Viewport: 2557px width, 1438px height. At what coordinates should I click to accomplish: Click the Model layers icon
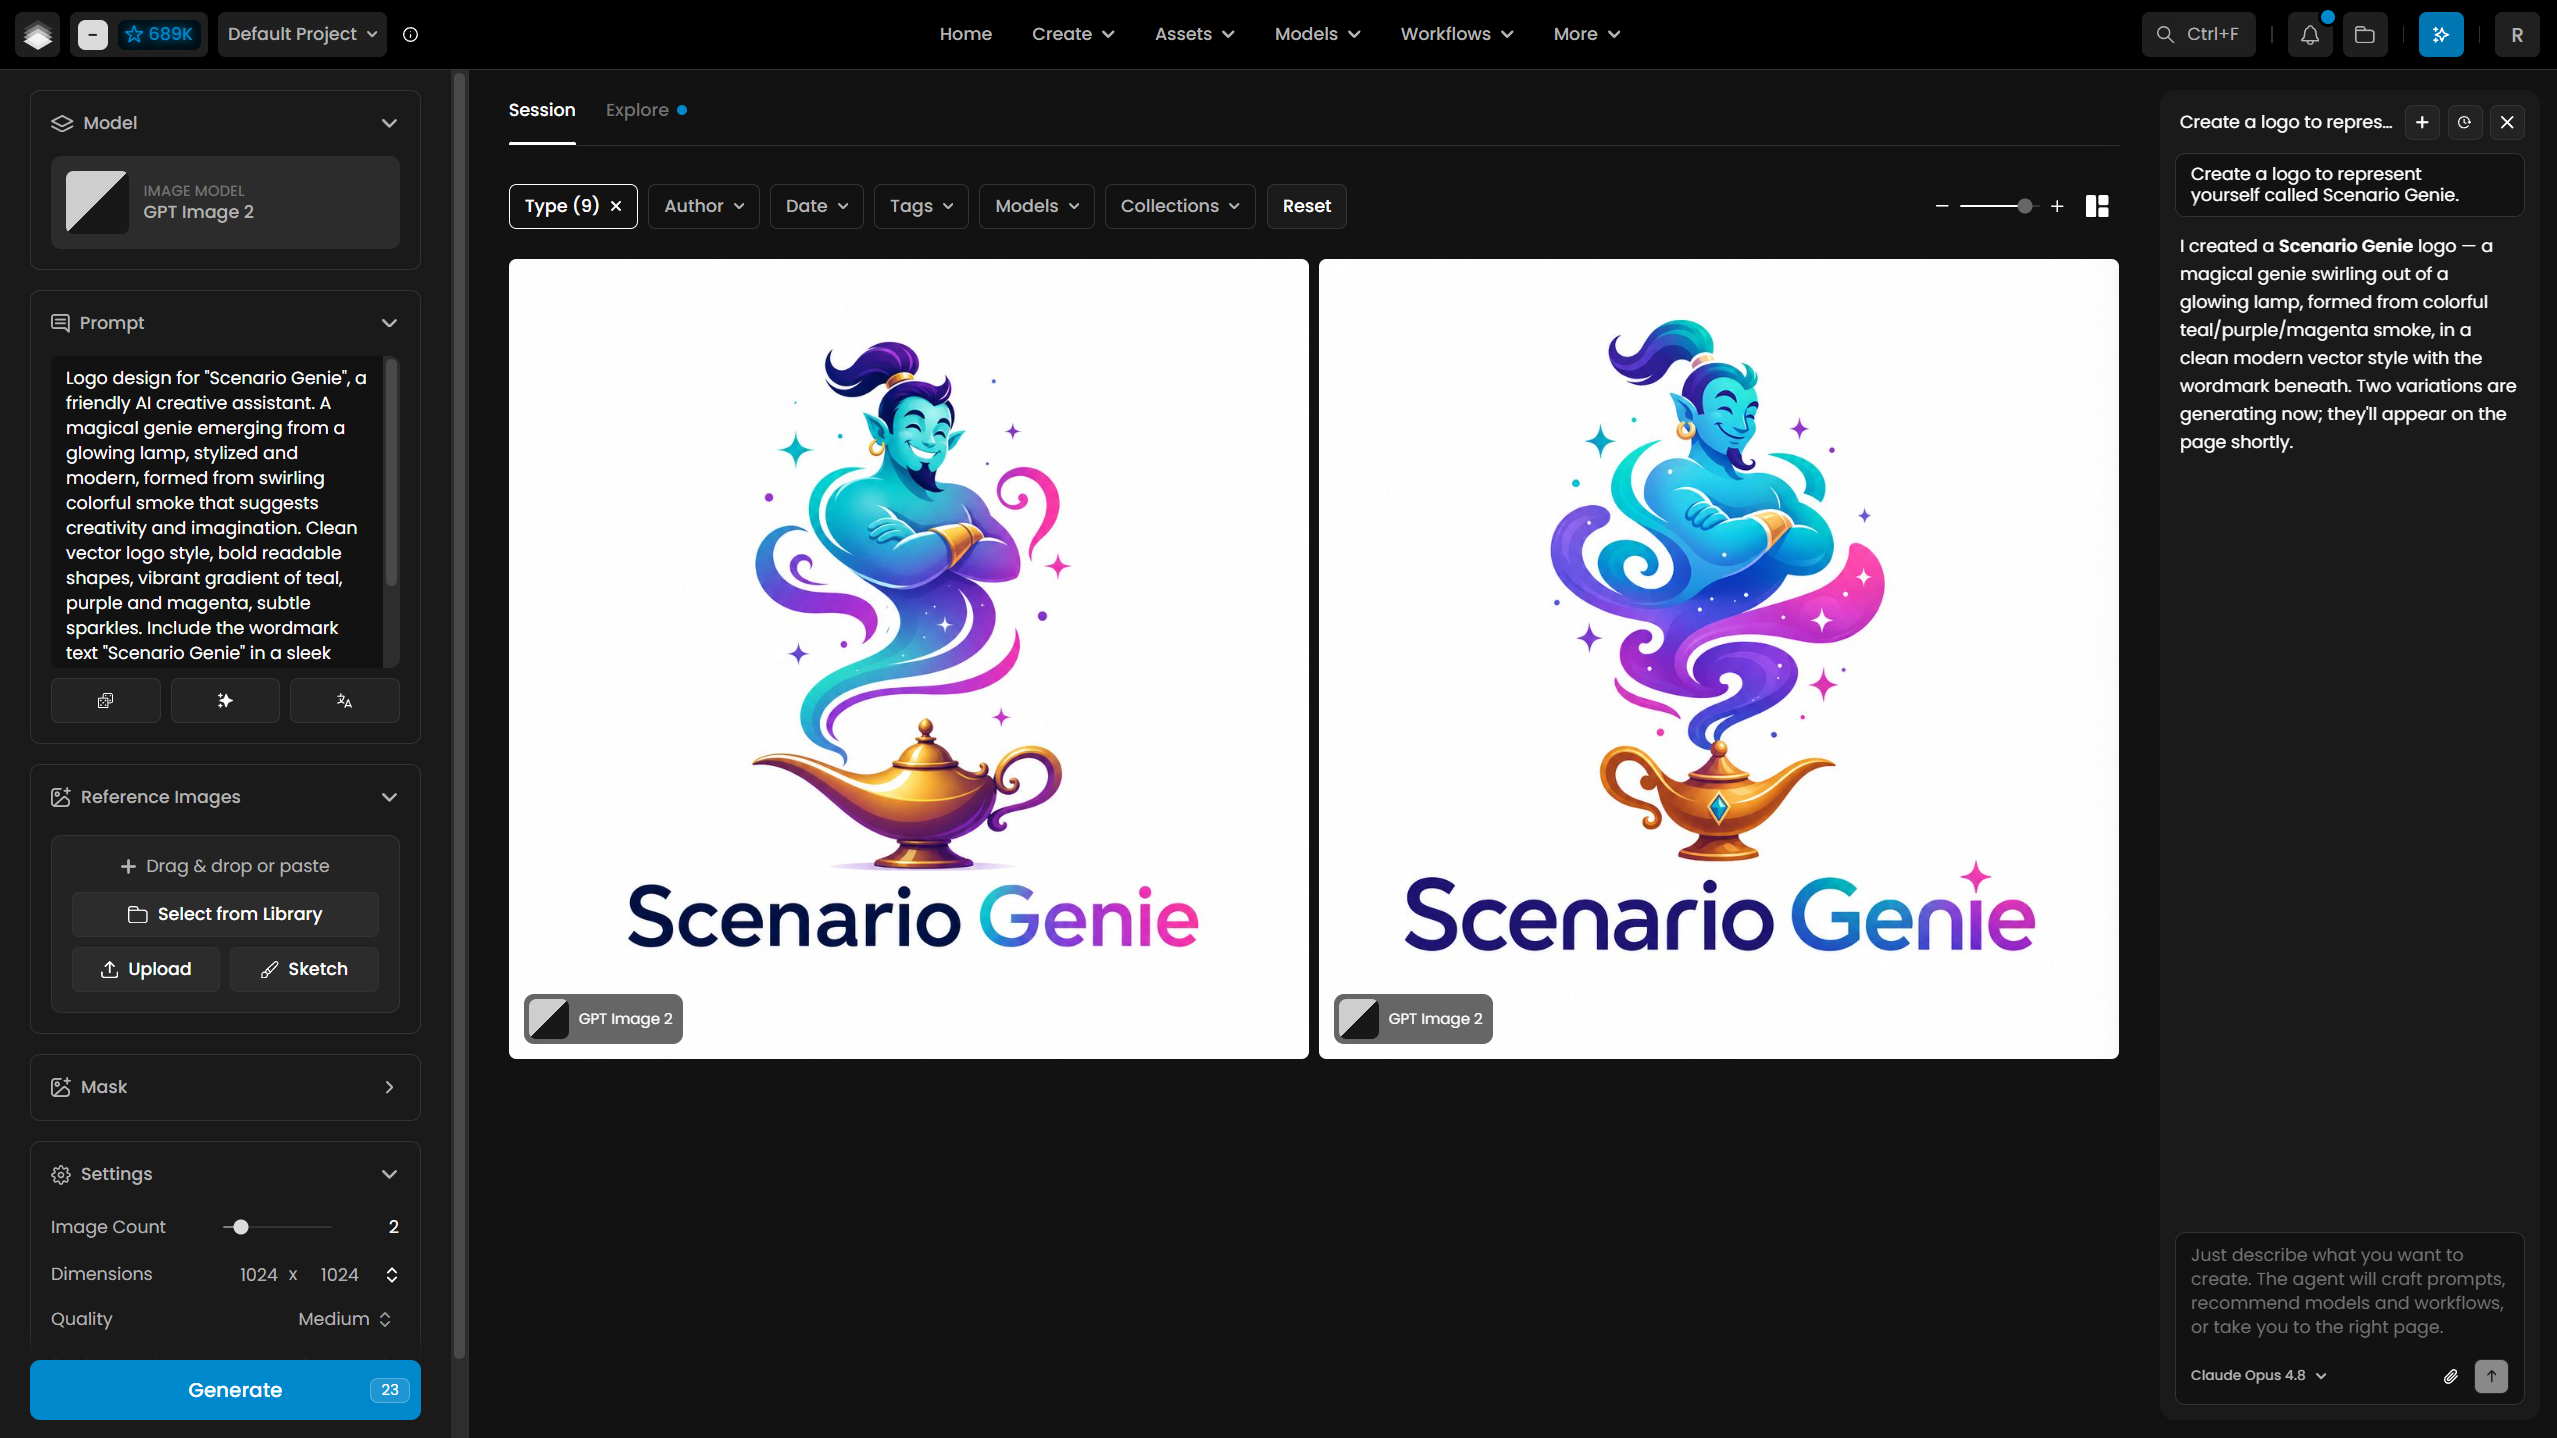point(62,123)
